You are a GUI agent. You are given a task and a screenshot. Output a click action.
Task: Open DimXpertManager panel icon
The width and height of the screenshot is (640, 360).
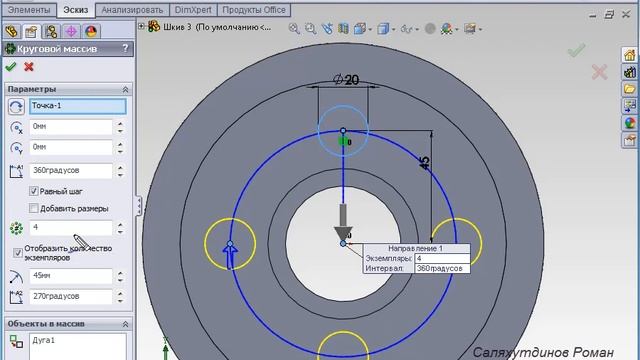click(x=71, y=31)
